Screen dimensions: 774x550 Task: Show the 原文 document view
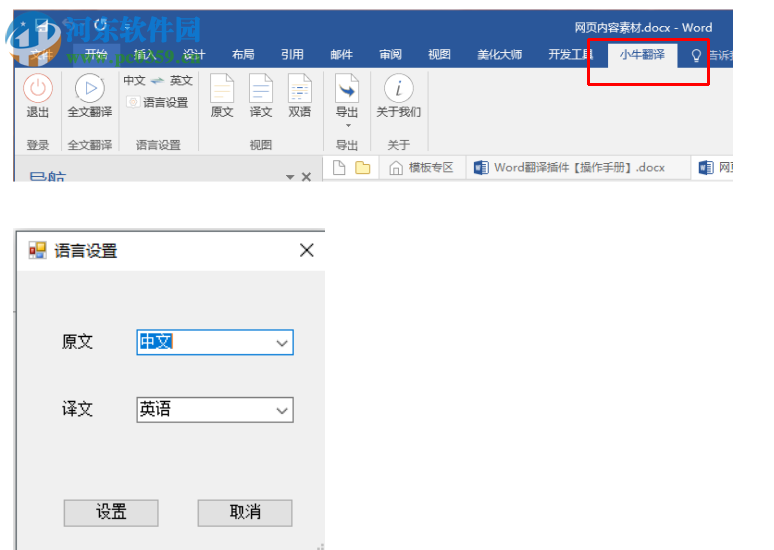tap(222, 96)
